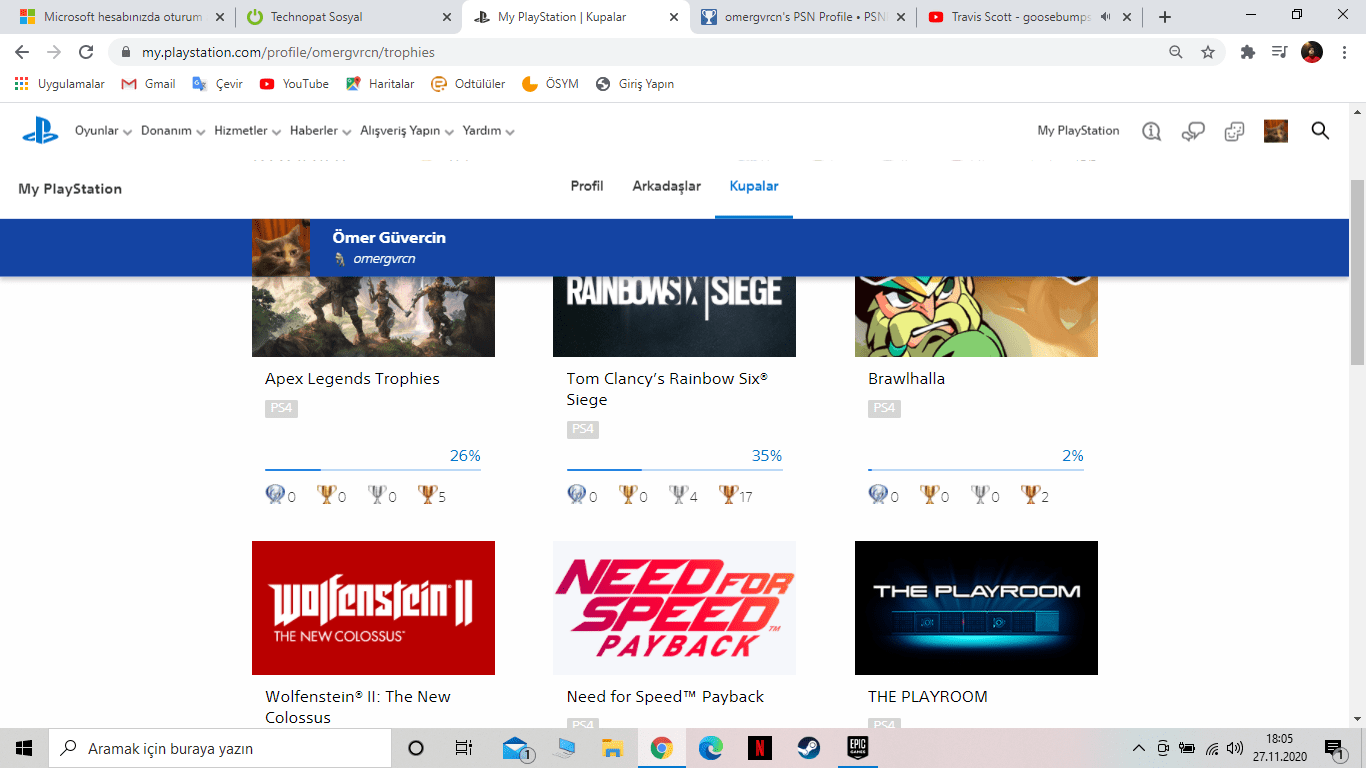
Task: Expand the Donanım menu
Action: (173, 131)
